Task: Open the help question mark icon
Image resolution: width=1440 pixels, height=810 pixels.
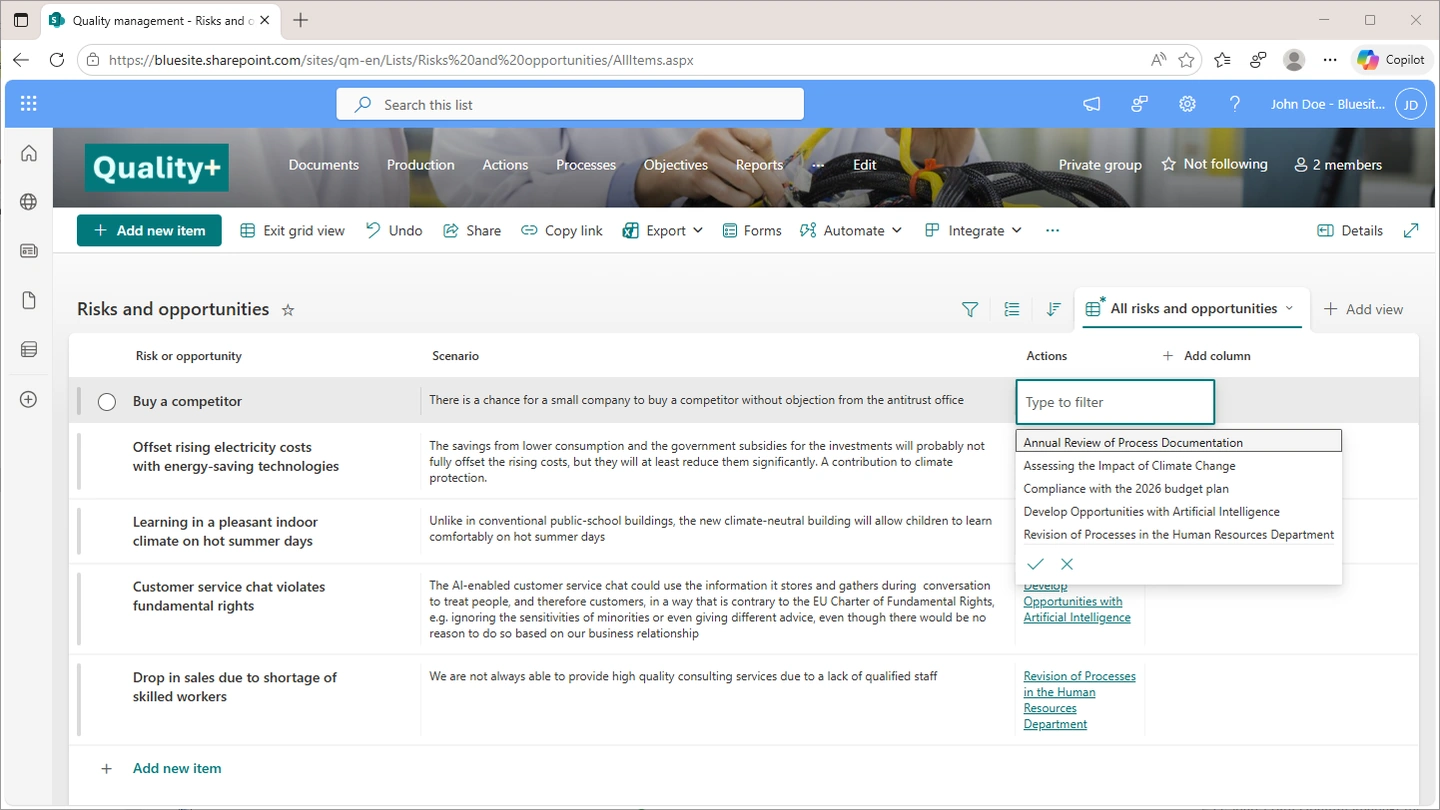Action: point(1235,104)
